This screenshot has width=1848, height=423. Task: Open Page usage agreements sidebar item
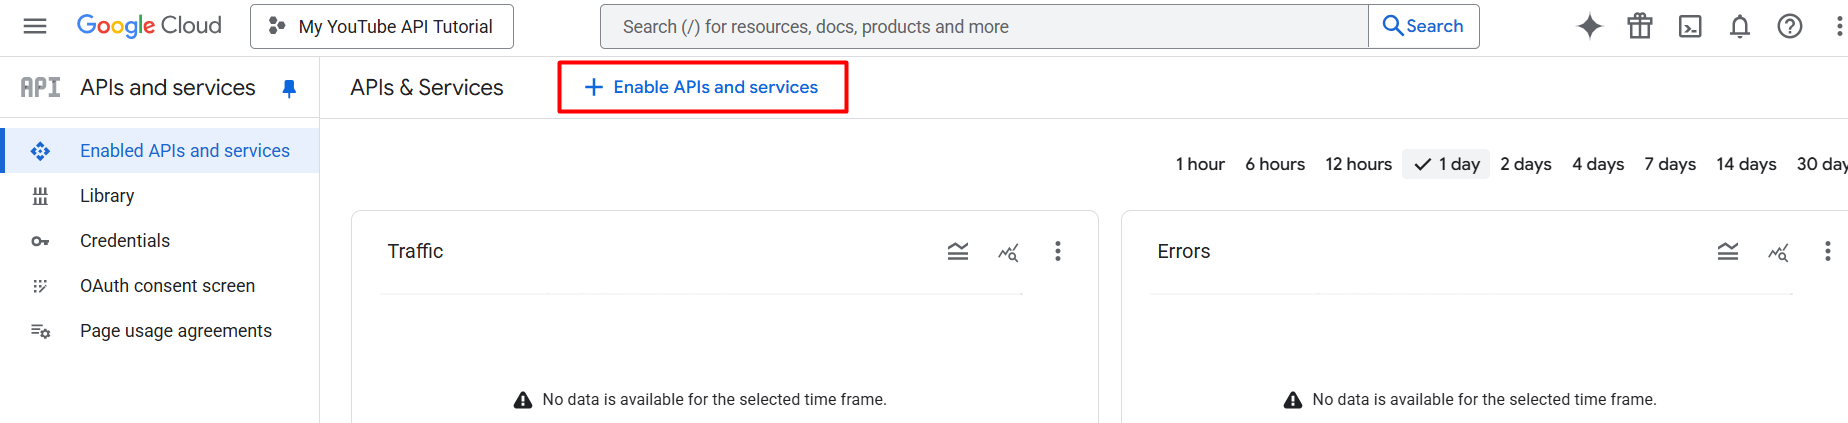(160, 331)
